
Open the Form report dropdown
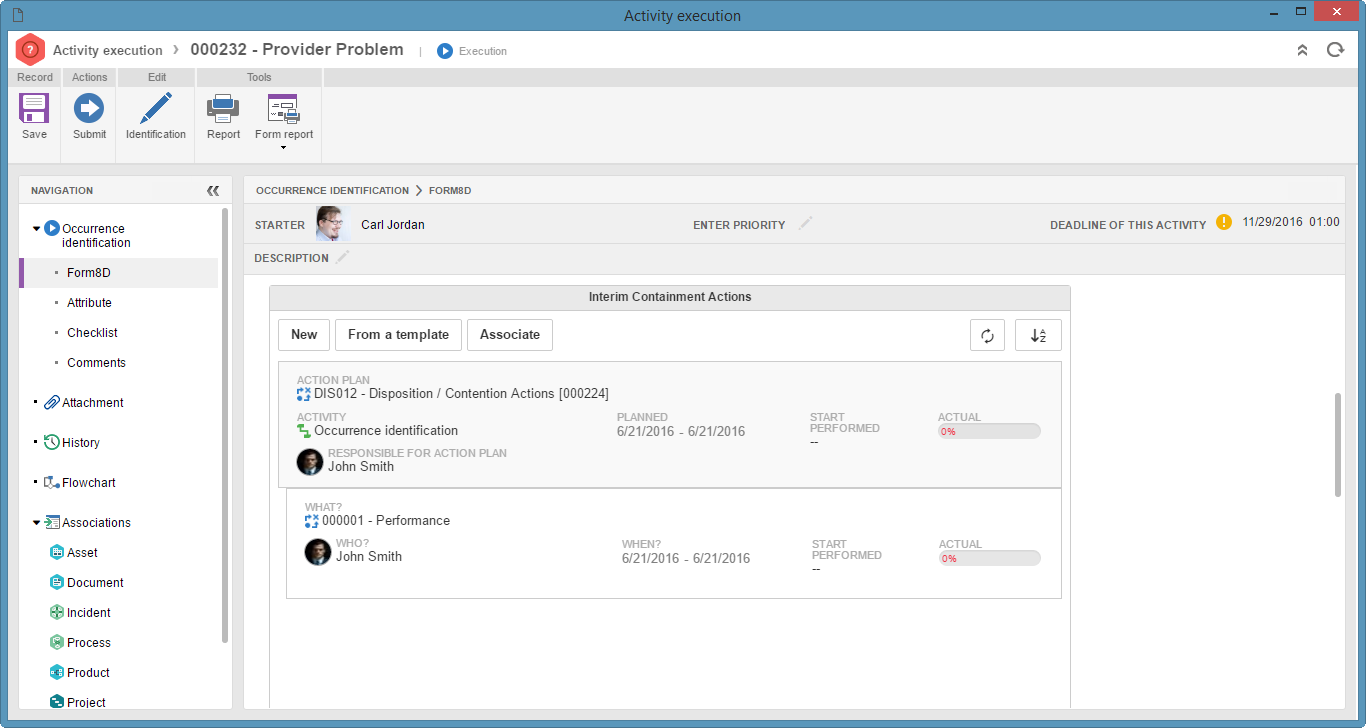(284, 147)
